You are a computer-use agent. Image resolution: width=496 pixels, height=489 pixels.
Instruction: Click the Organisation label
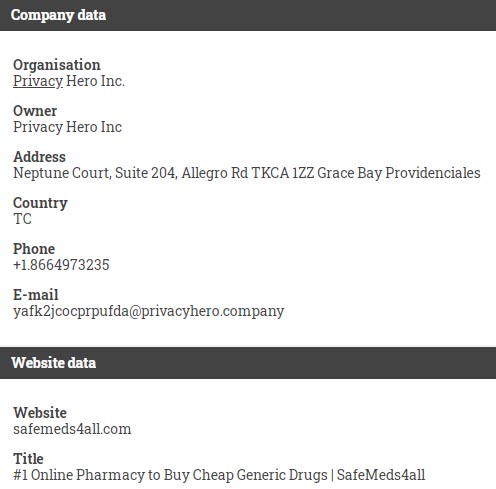57,65
